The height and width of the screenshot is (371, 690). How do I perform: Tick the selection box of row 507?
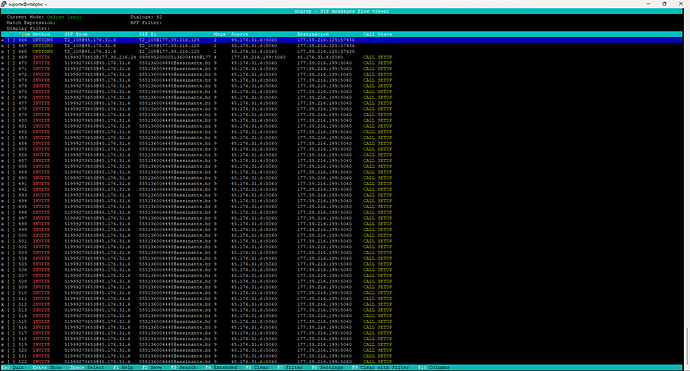pos(11,275)
